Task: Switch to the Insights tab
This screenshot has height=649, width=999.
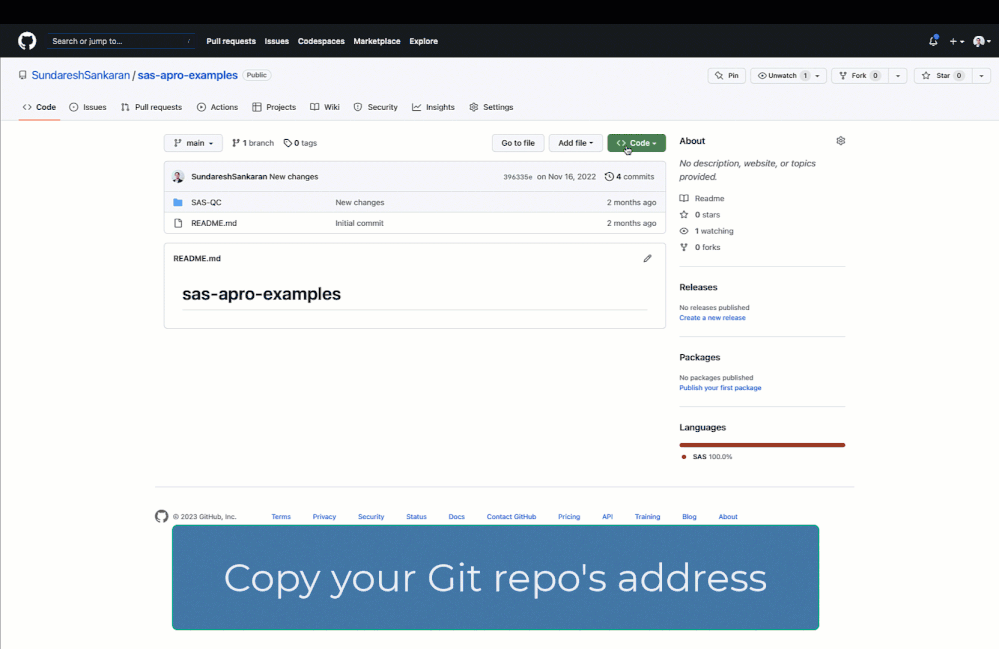Action: (x=433, y=107)
